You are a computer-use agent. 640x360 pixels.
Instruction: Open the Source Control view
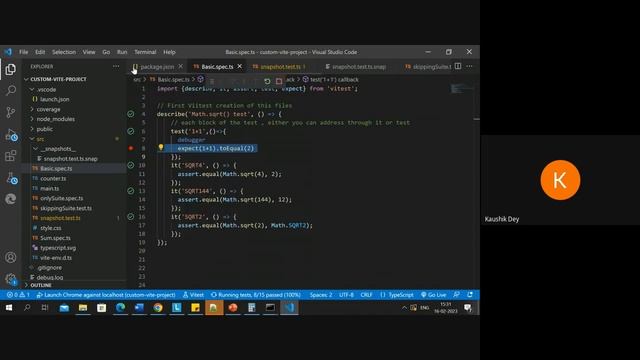tap(11, 112)
